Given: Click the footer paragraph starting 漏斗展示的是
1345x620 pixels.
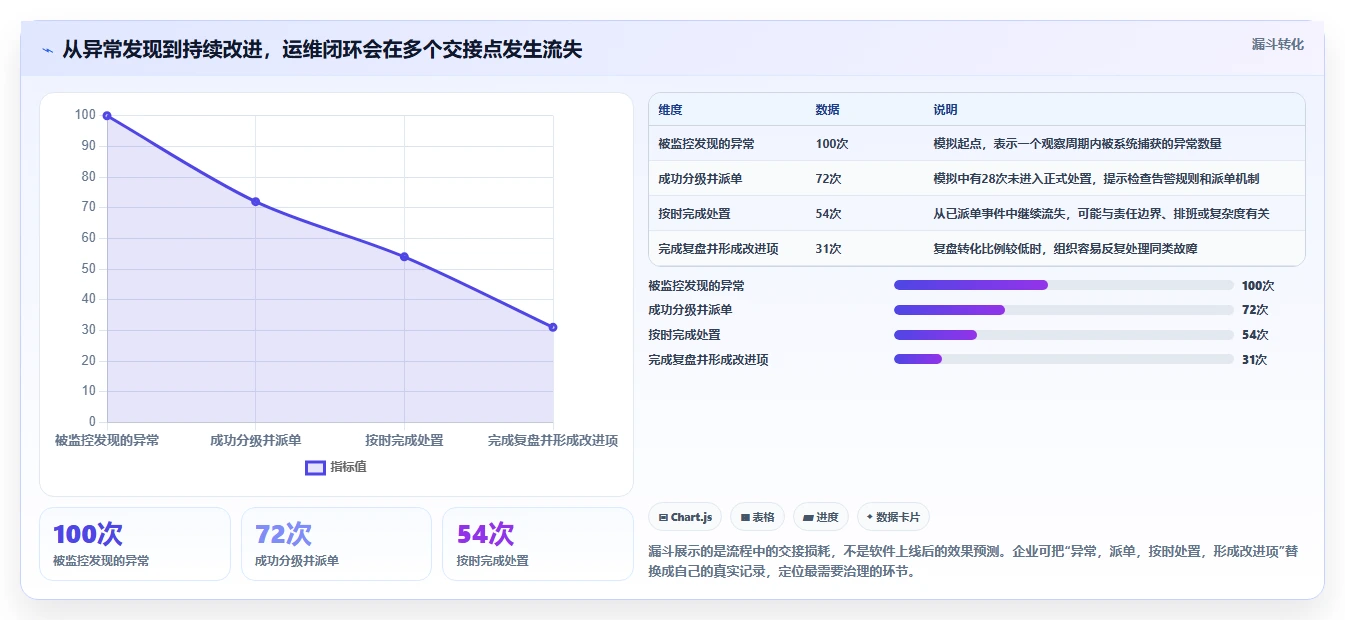Looking at the screenshot, I should 973,562.
